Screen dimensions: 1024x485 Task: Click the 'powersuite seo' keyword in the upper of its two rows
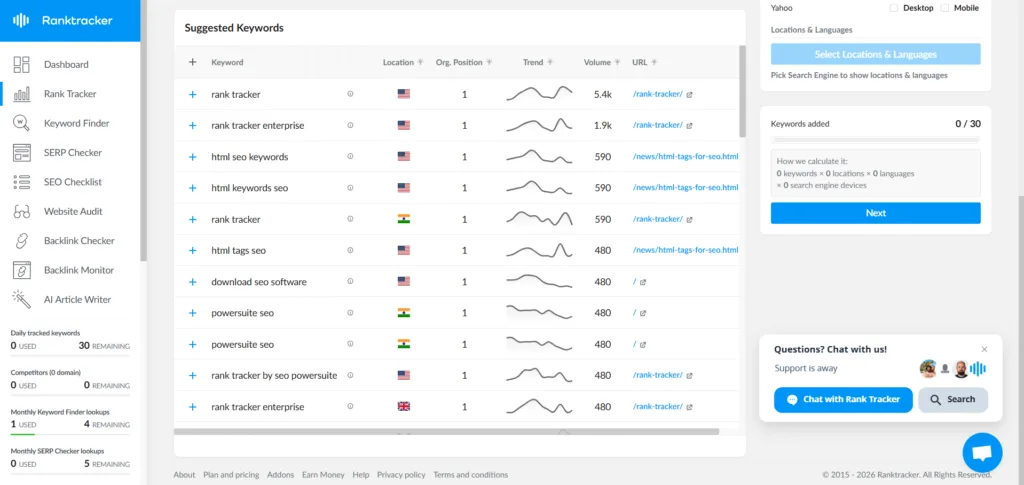click(x=242, y=313)
